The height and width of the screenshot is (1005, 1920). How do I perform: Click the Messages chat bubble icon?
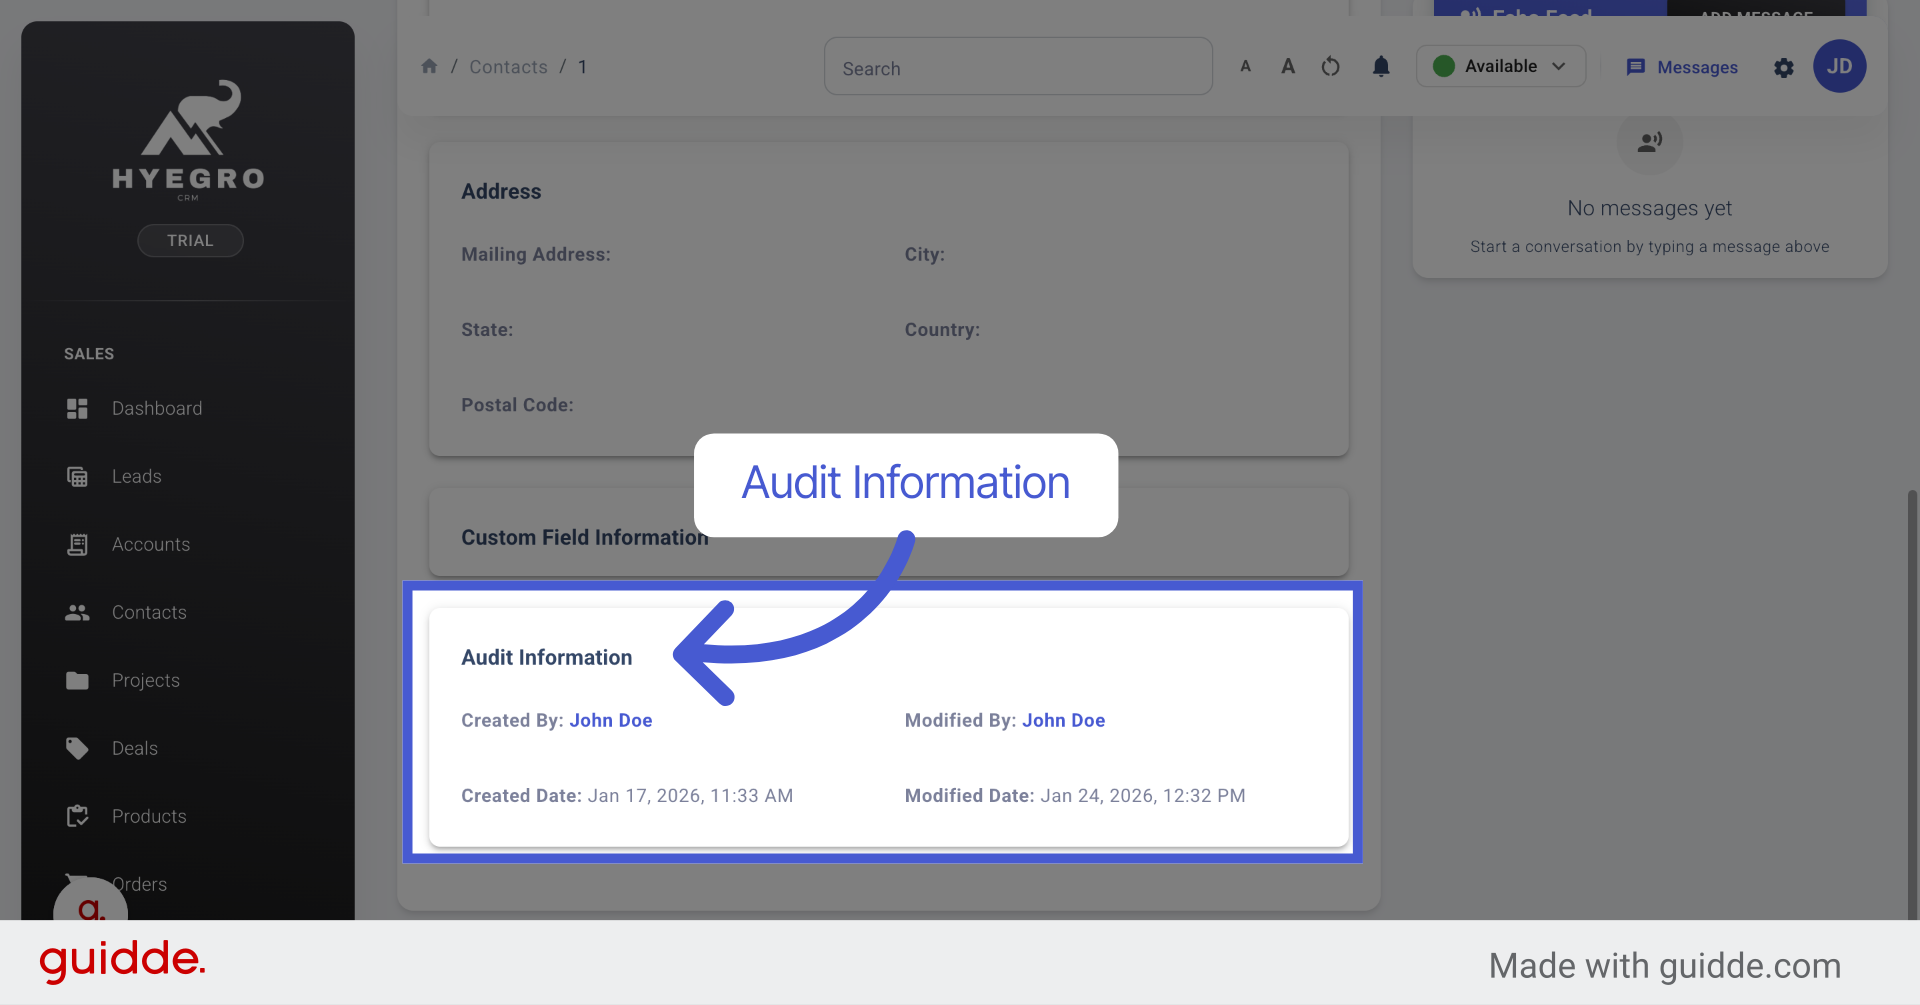click(1636, 67)
